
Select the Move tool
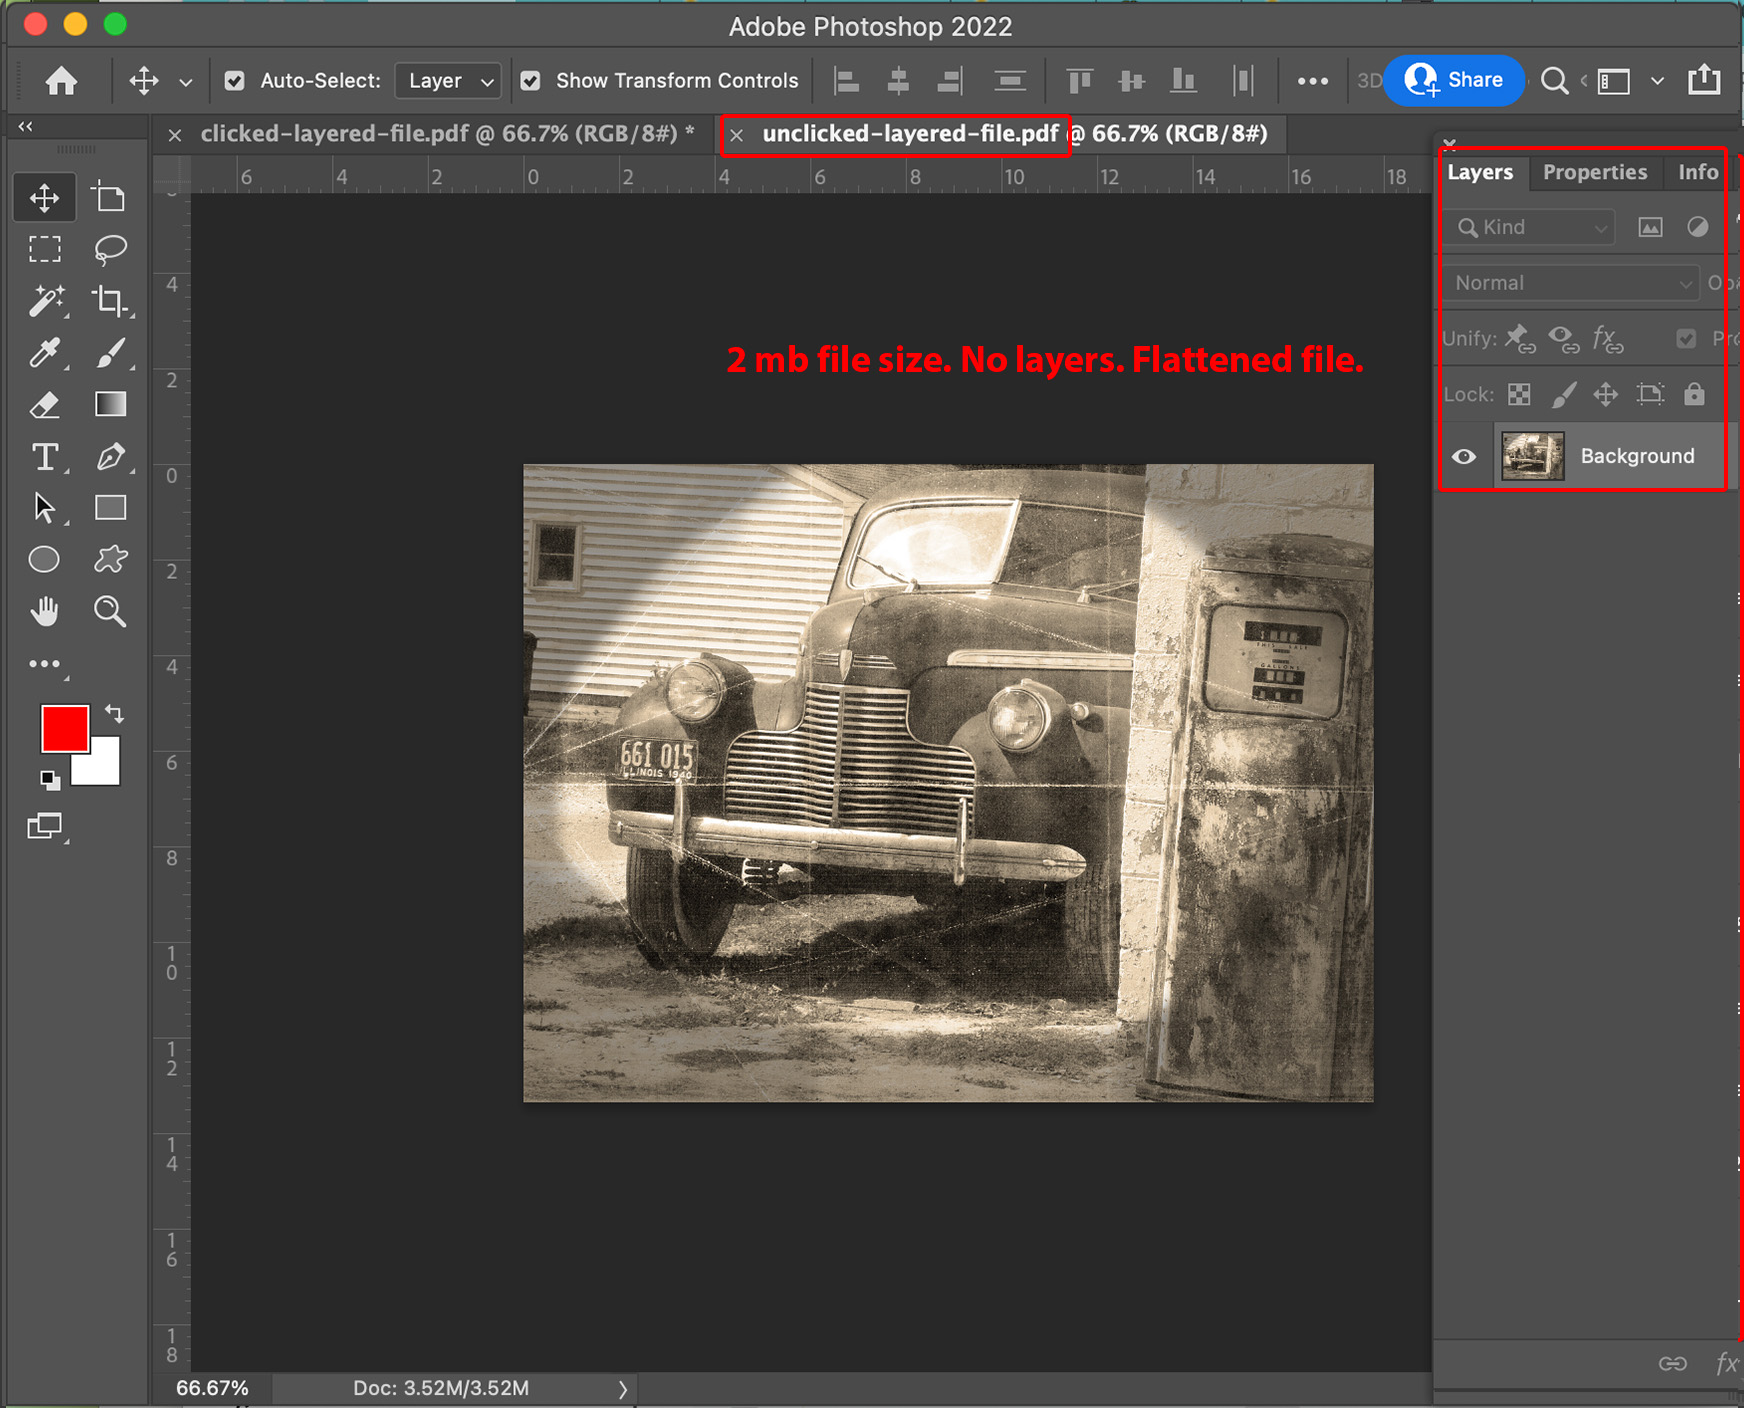point(44,197)
